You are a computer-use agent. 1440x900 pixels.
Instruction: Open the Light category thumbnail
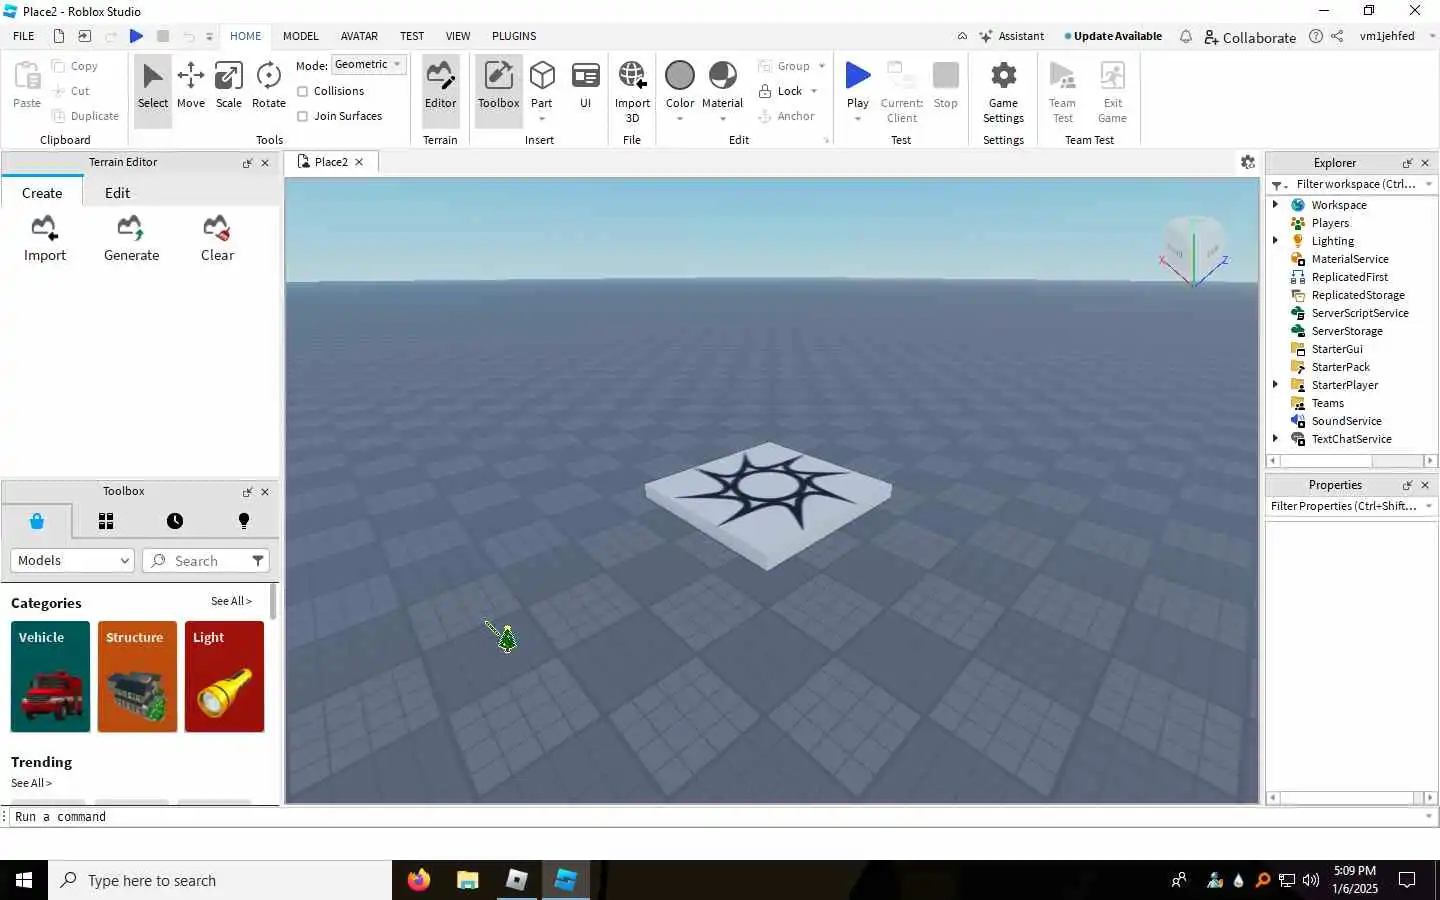[224, 677]
